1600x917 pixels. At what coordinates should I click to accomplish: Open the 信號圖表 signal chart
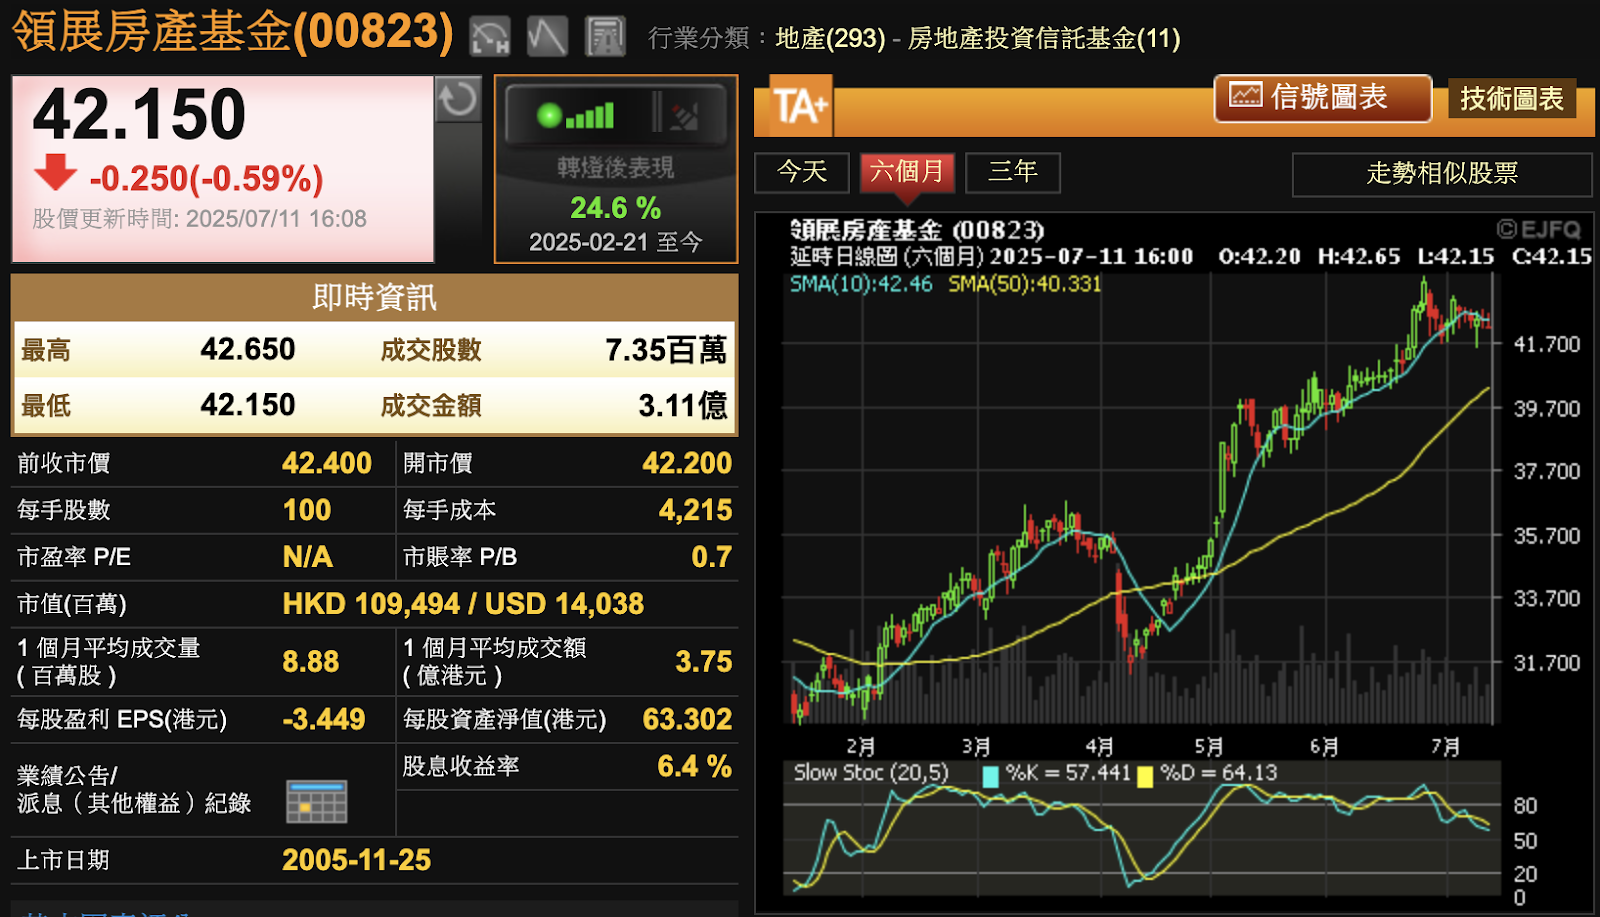1322,98
